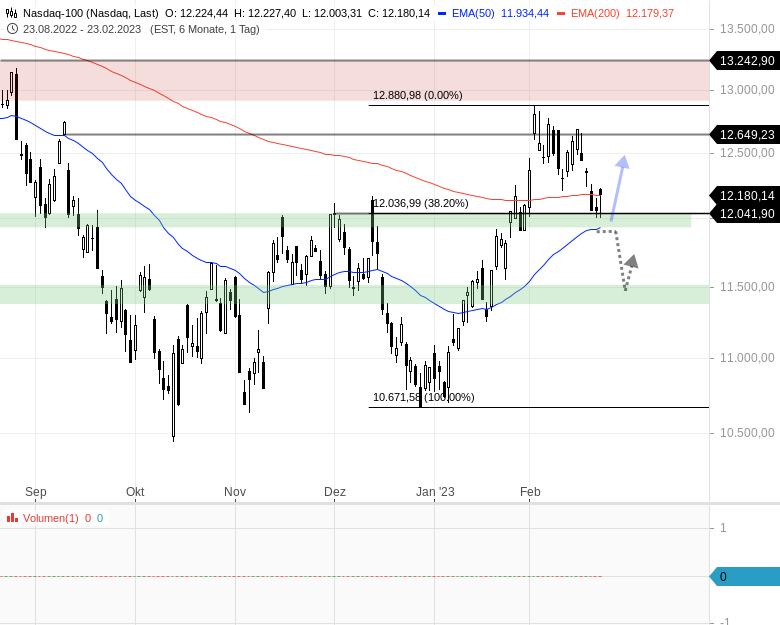Click the 12.880,98 (0.00%) Fibonacci label

point(417,95)
